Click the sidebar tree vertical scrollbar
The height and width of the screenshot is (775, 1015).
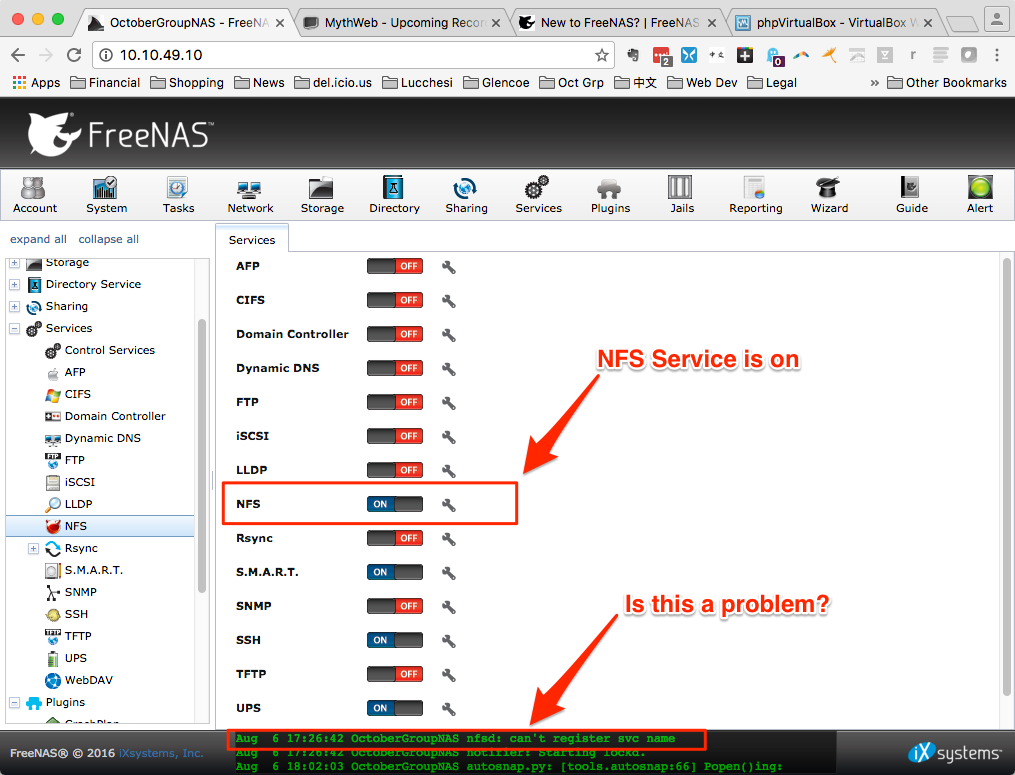tap(202, 456)
